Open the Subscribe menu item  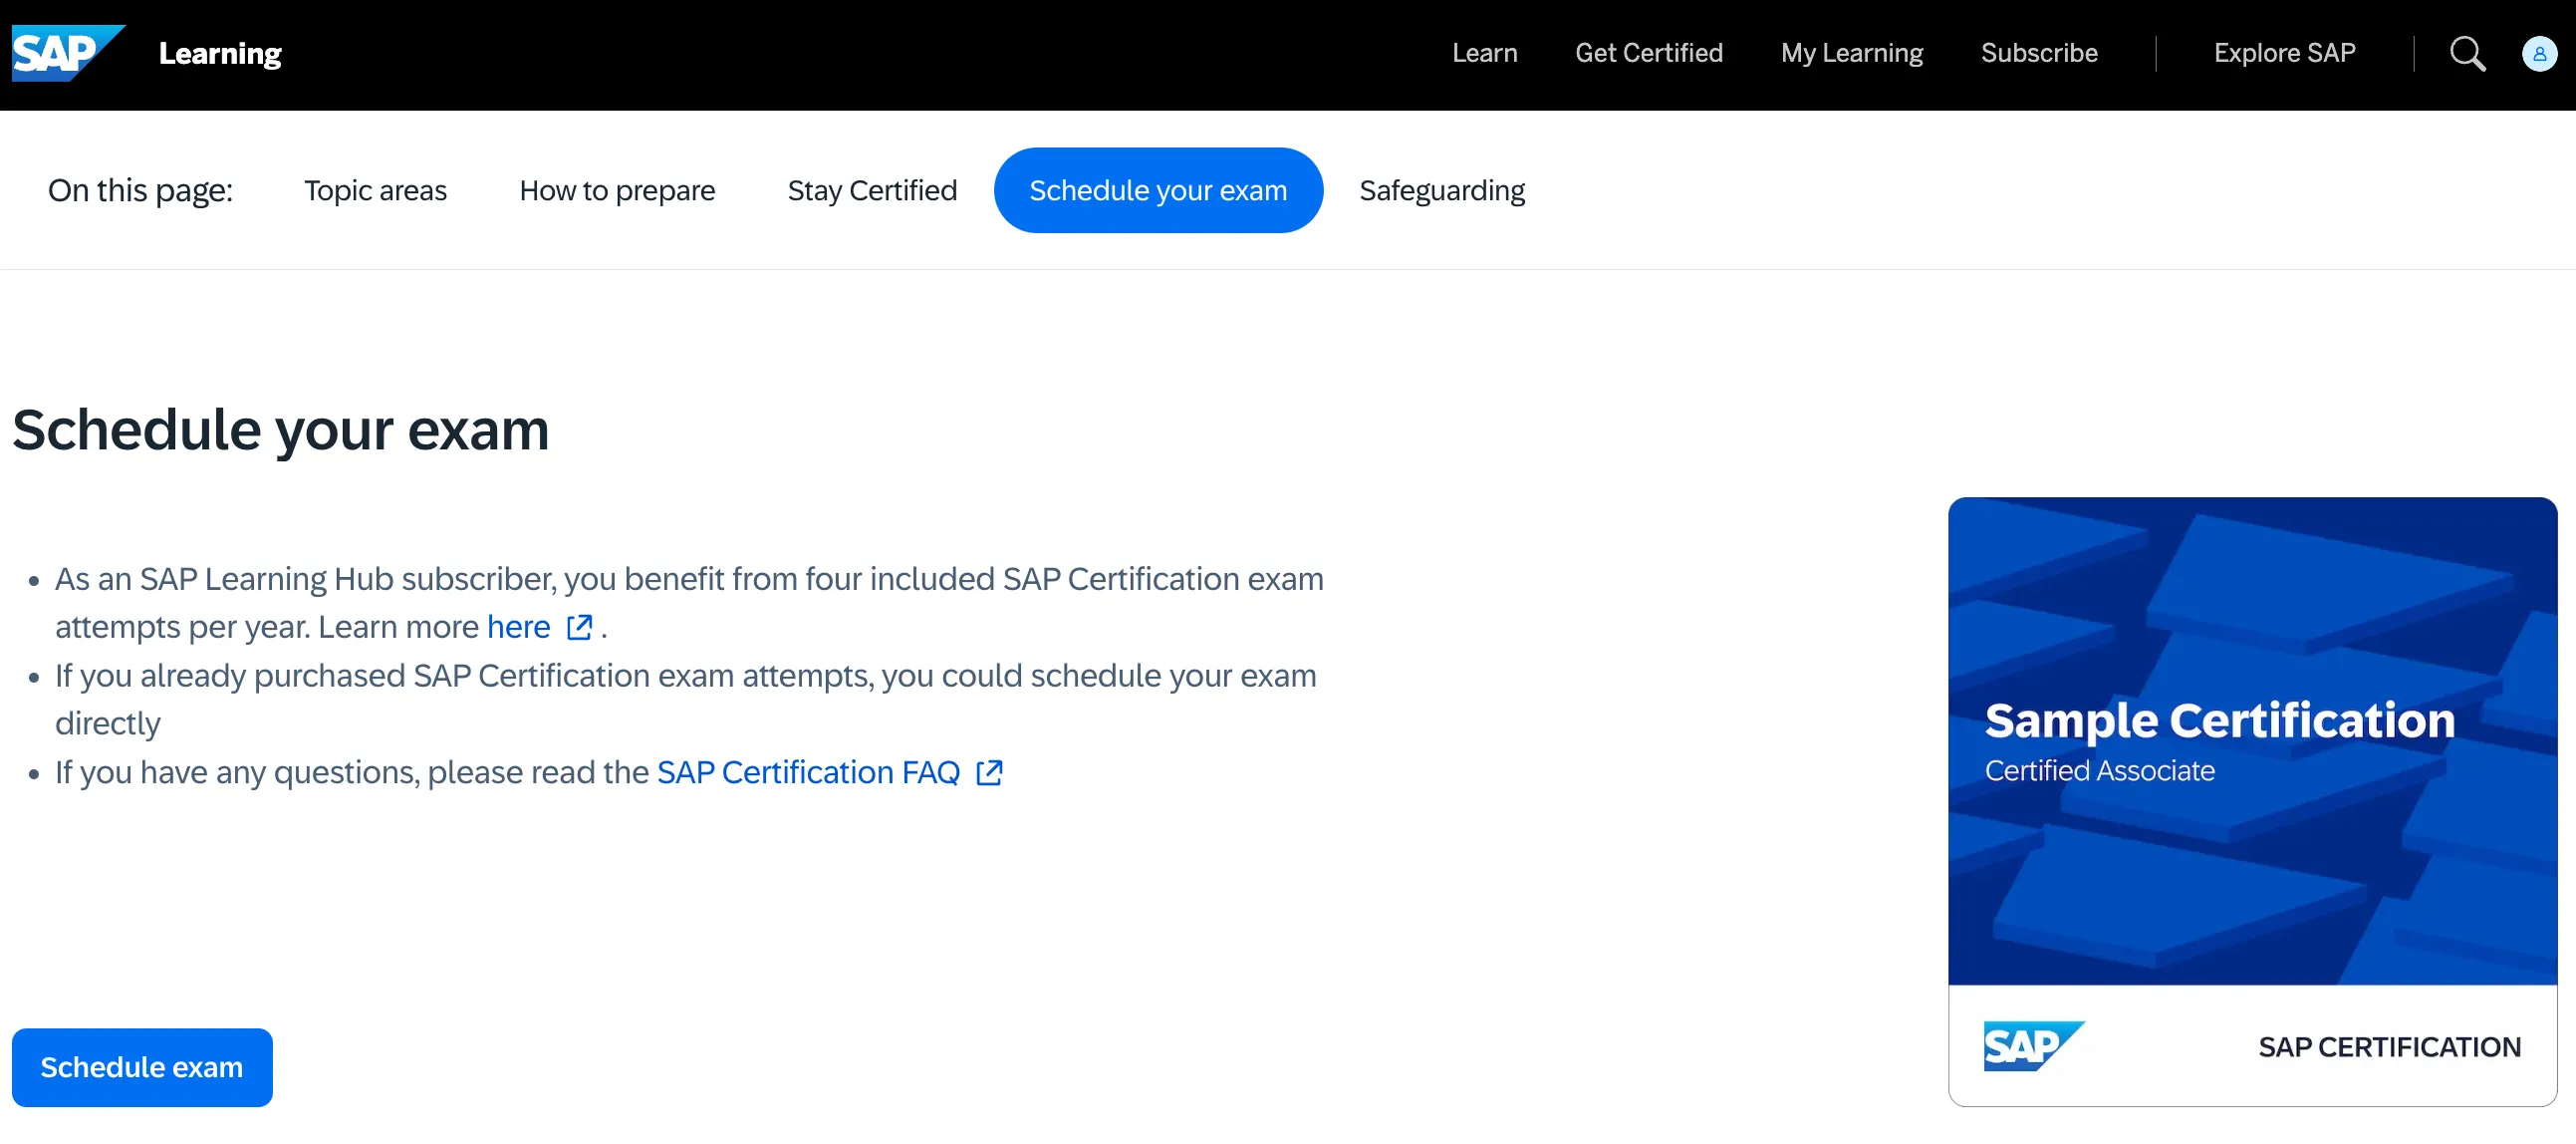click(2038, 53)
